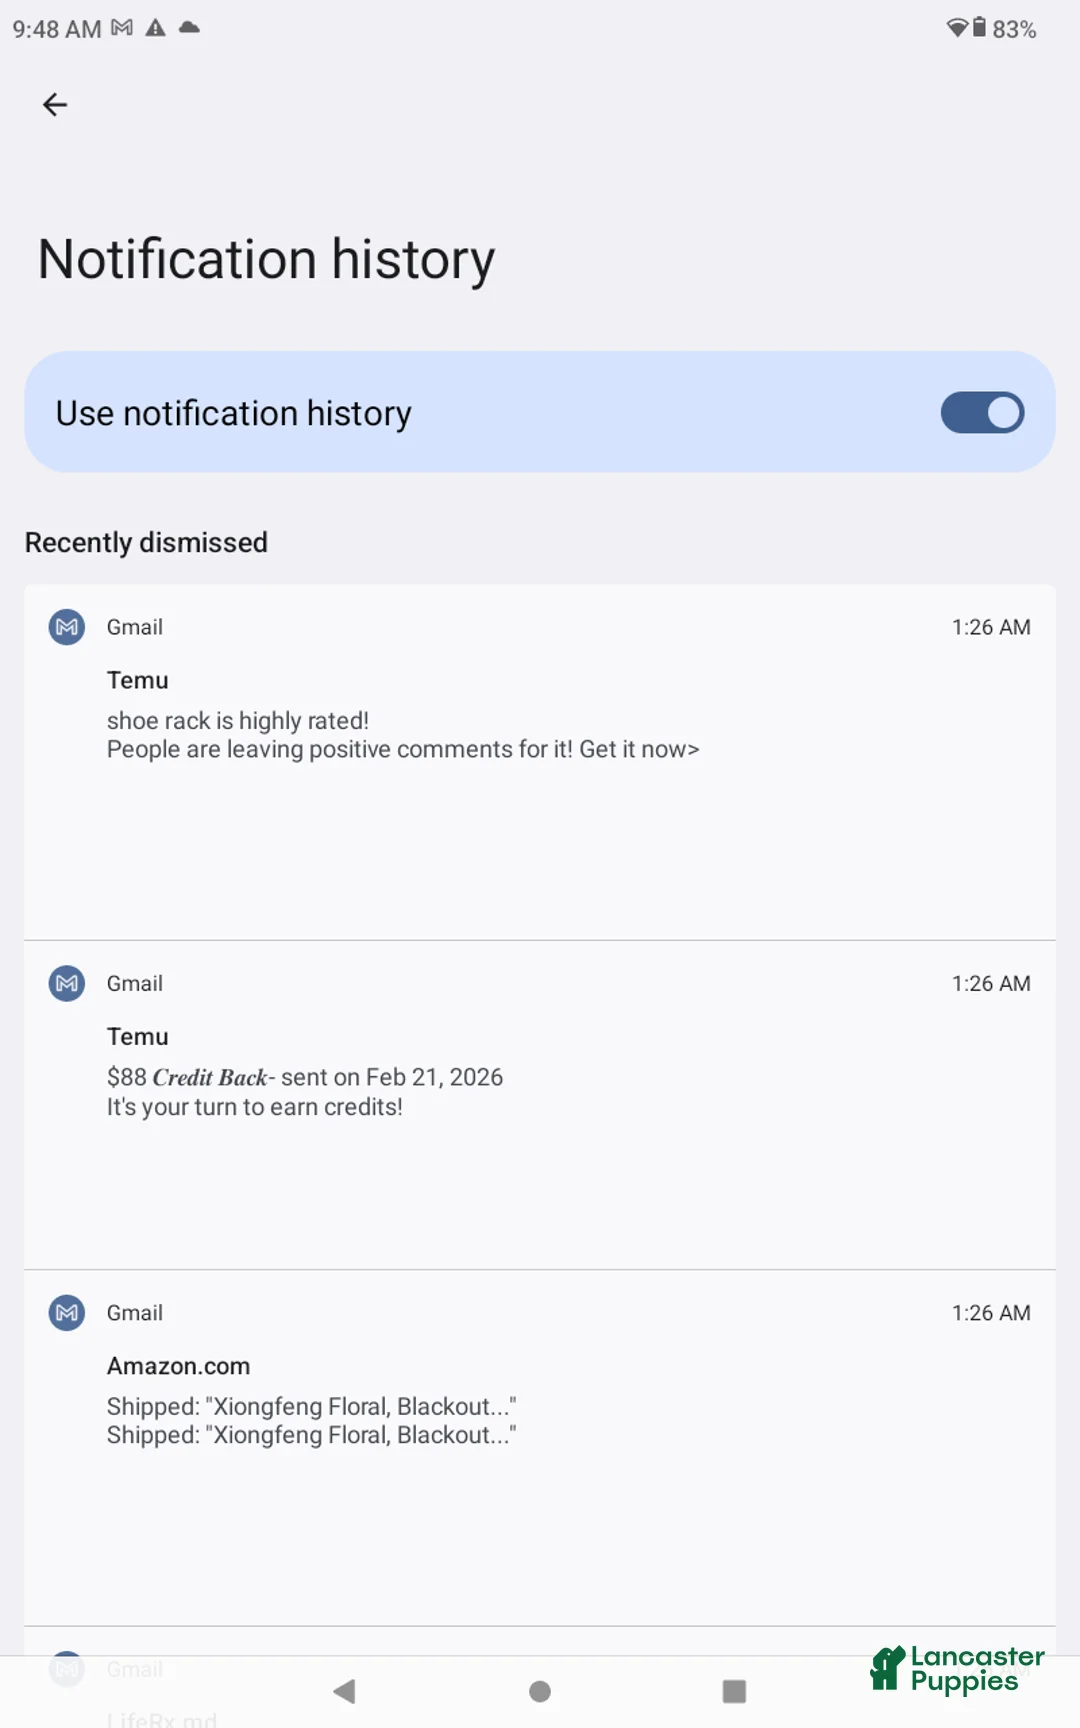Tap Gmail icon on Amazon.com notification

click(x=67, y=1312)
